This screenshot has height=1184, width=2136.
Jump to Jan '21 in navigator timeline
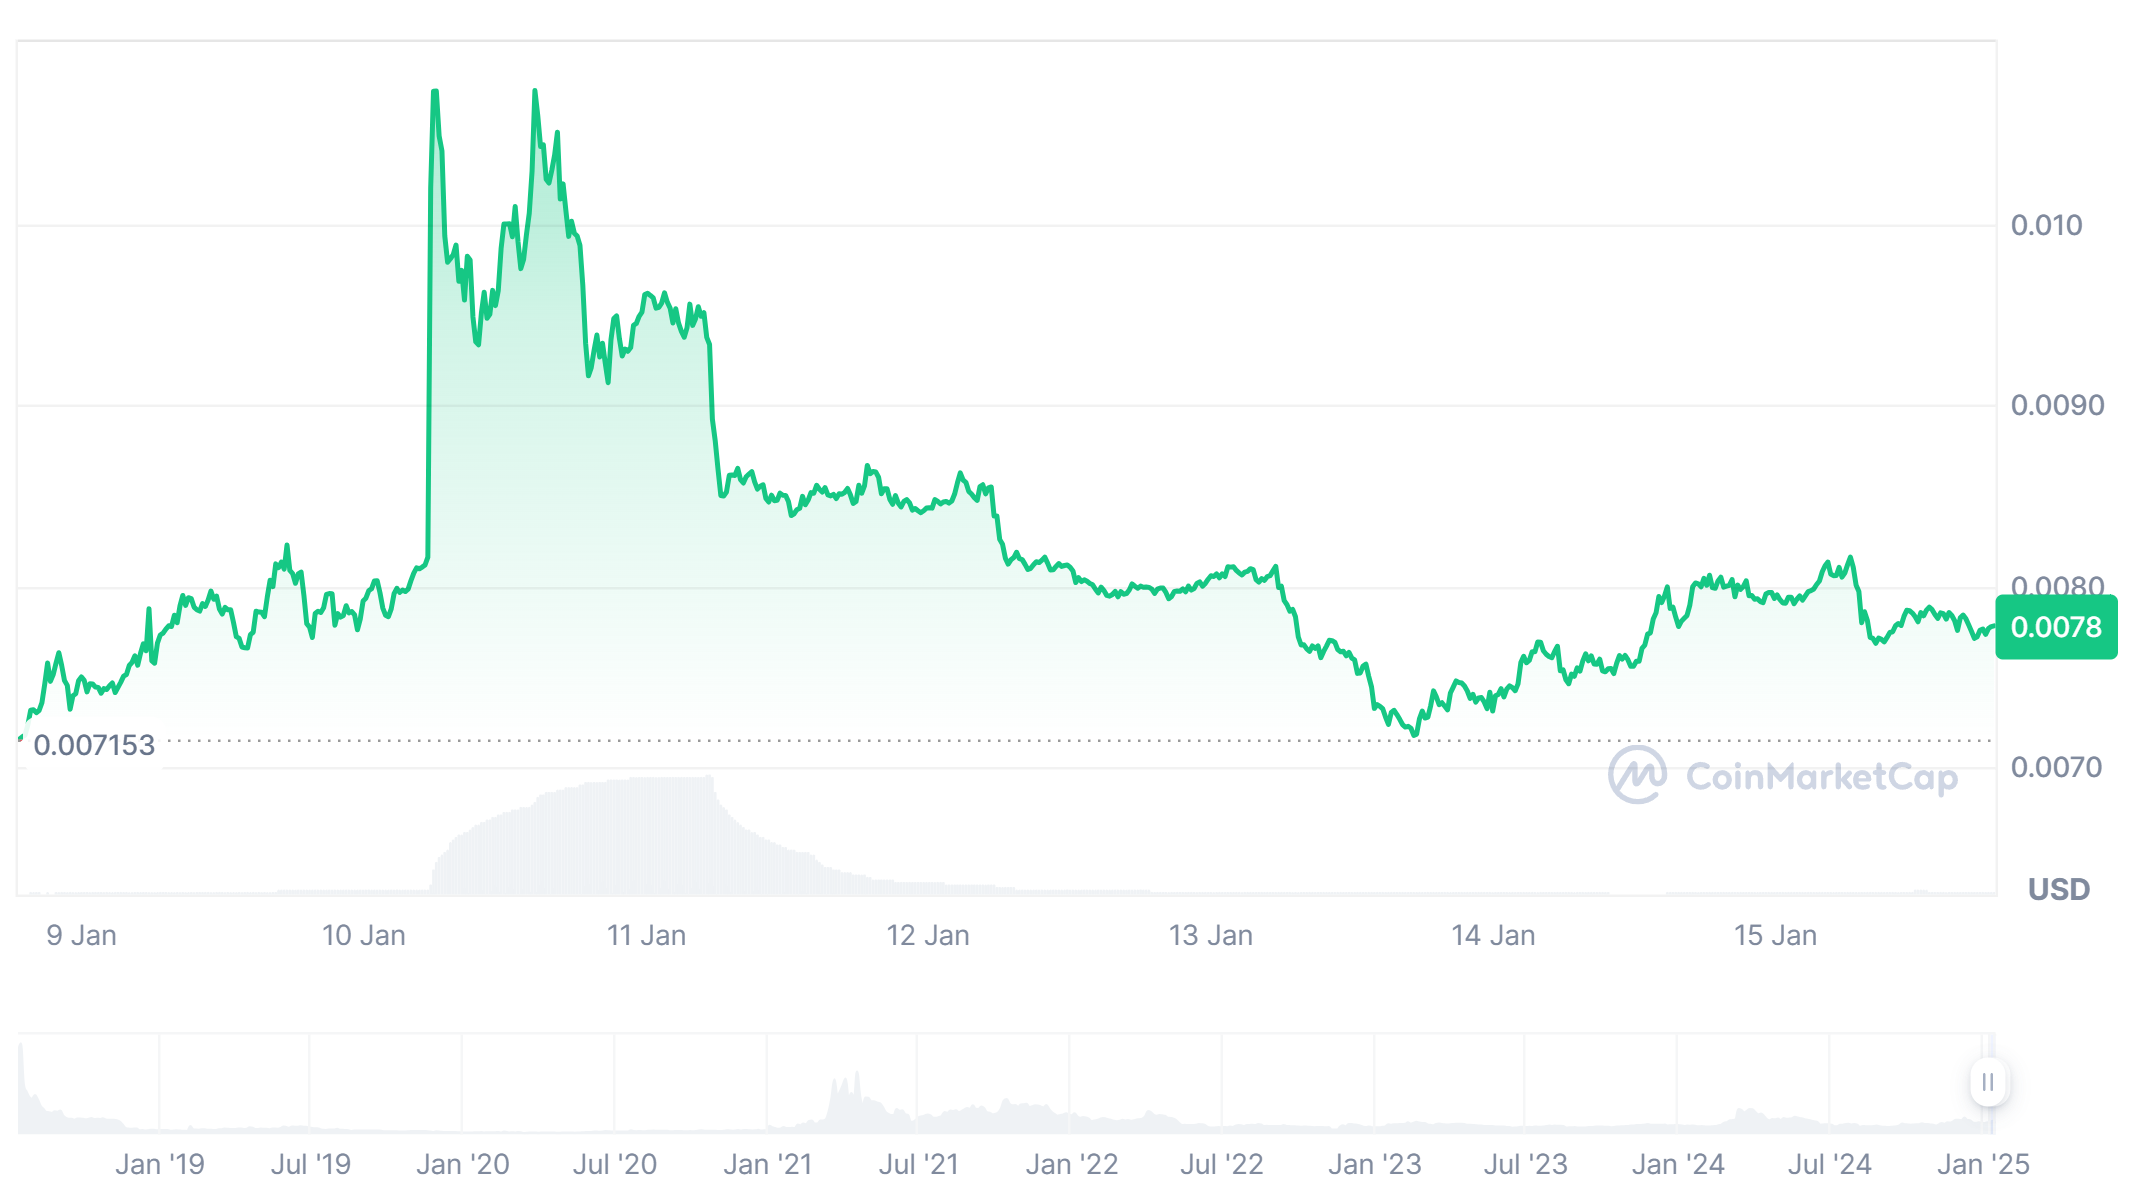pyautogui.click(x=767, y=1164)
